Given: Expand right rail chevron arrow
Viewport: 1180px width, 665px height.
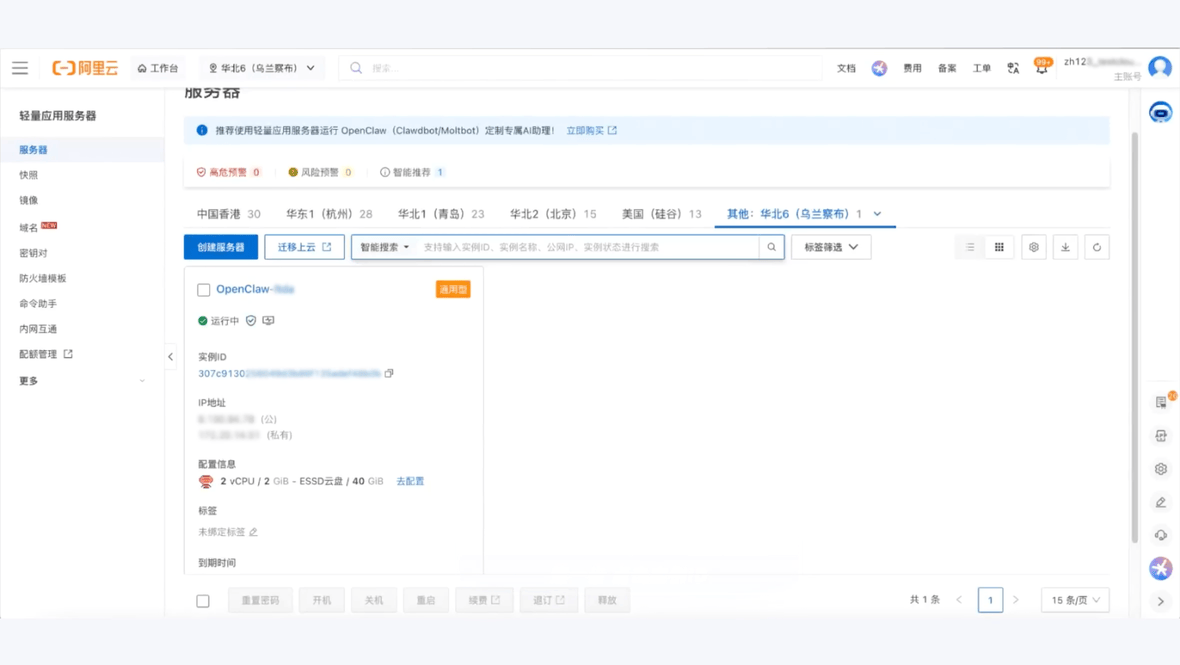Looking at the screenshot, I should 1160,601.
